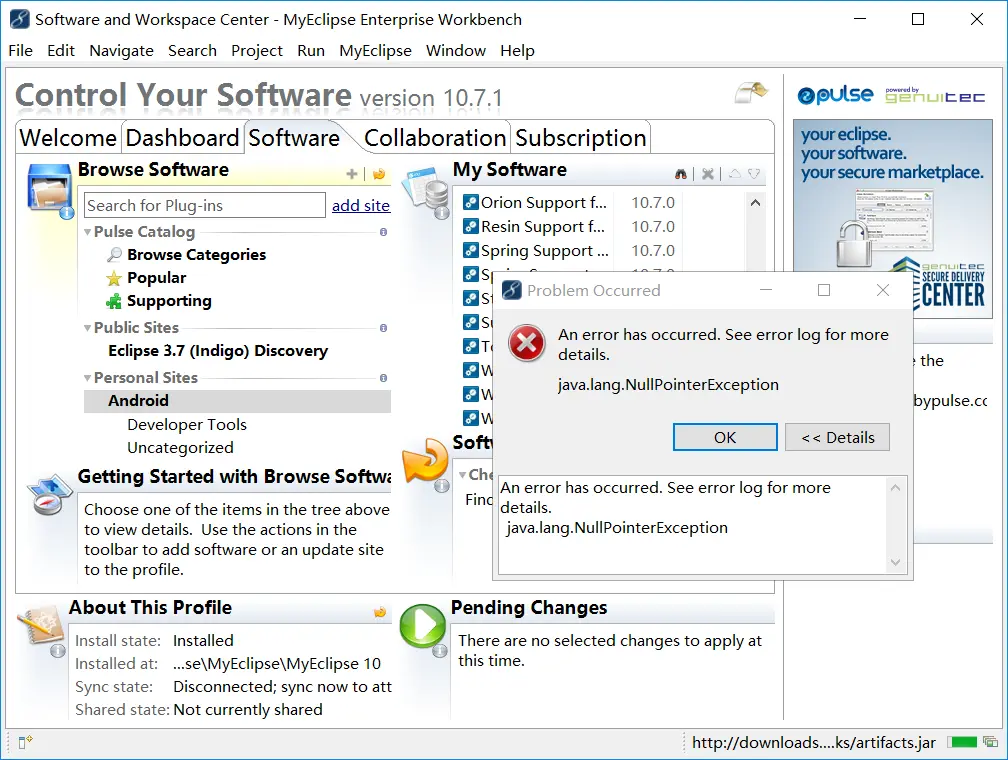The height and width of the screenshot is (760, 1008).
Task: Click the add site link
Action: 361,205
